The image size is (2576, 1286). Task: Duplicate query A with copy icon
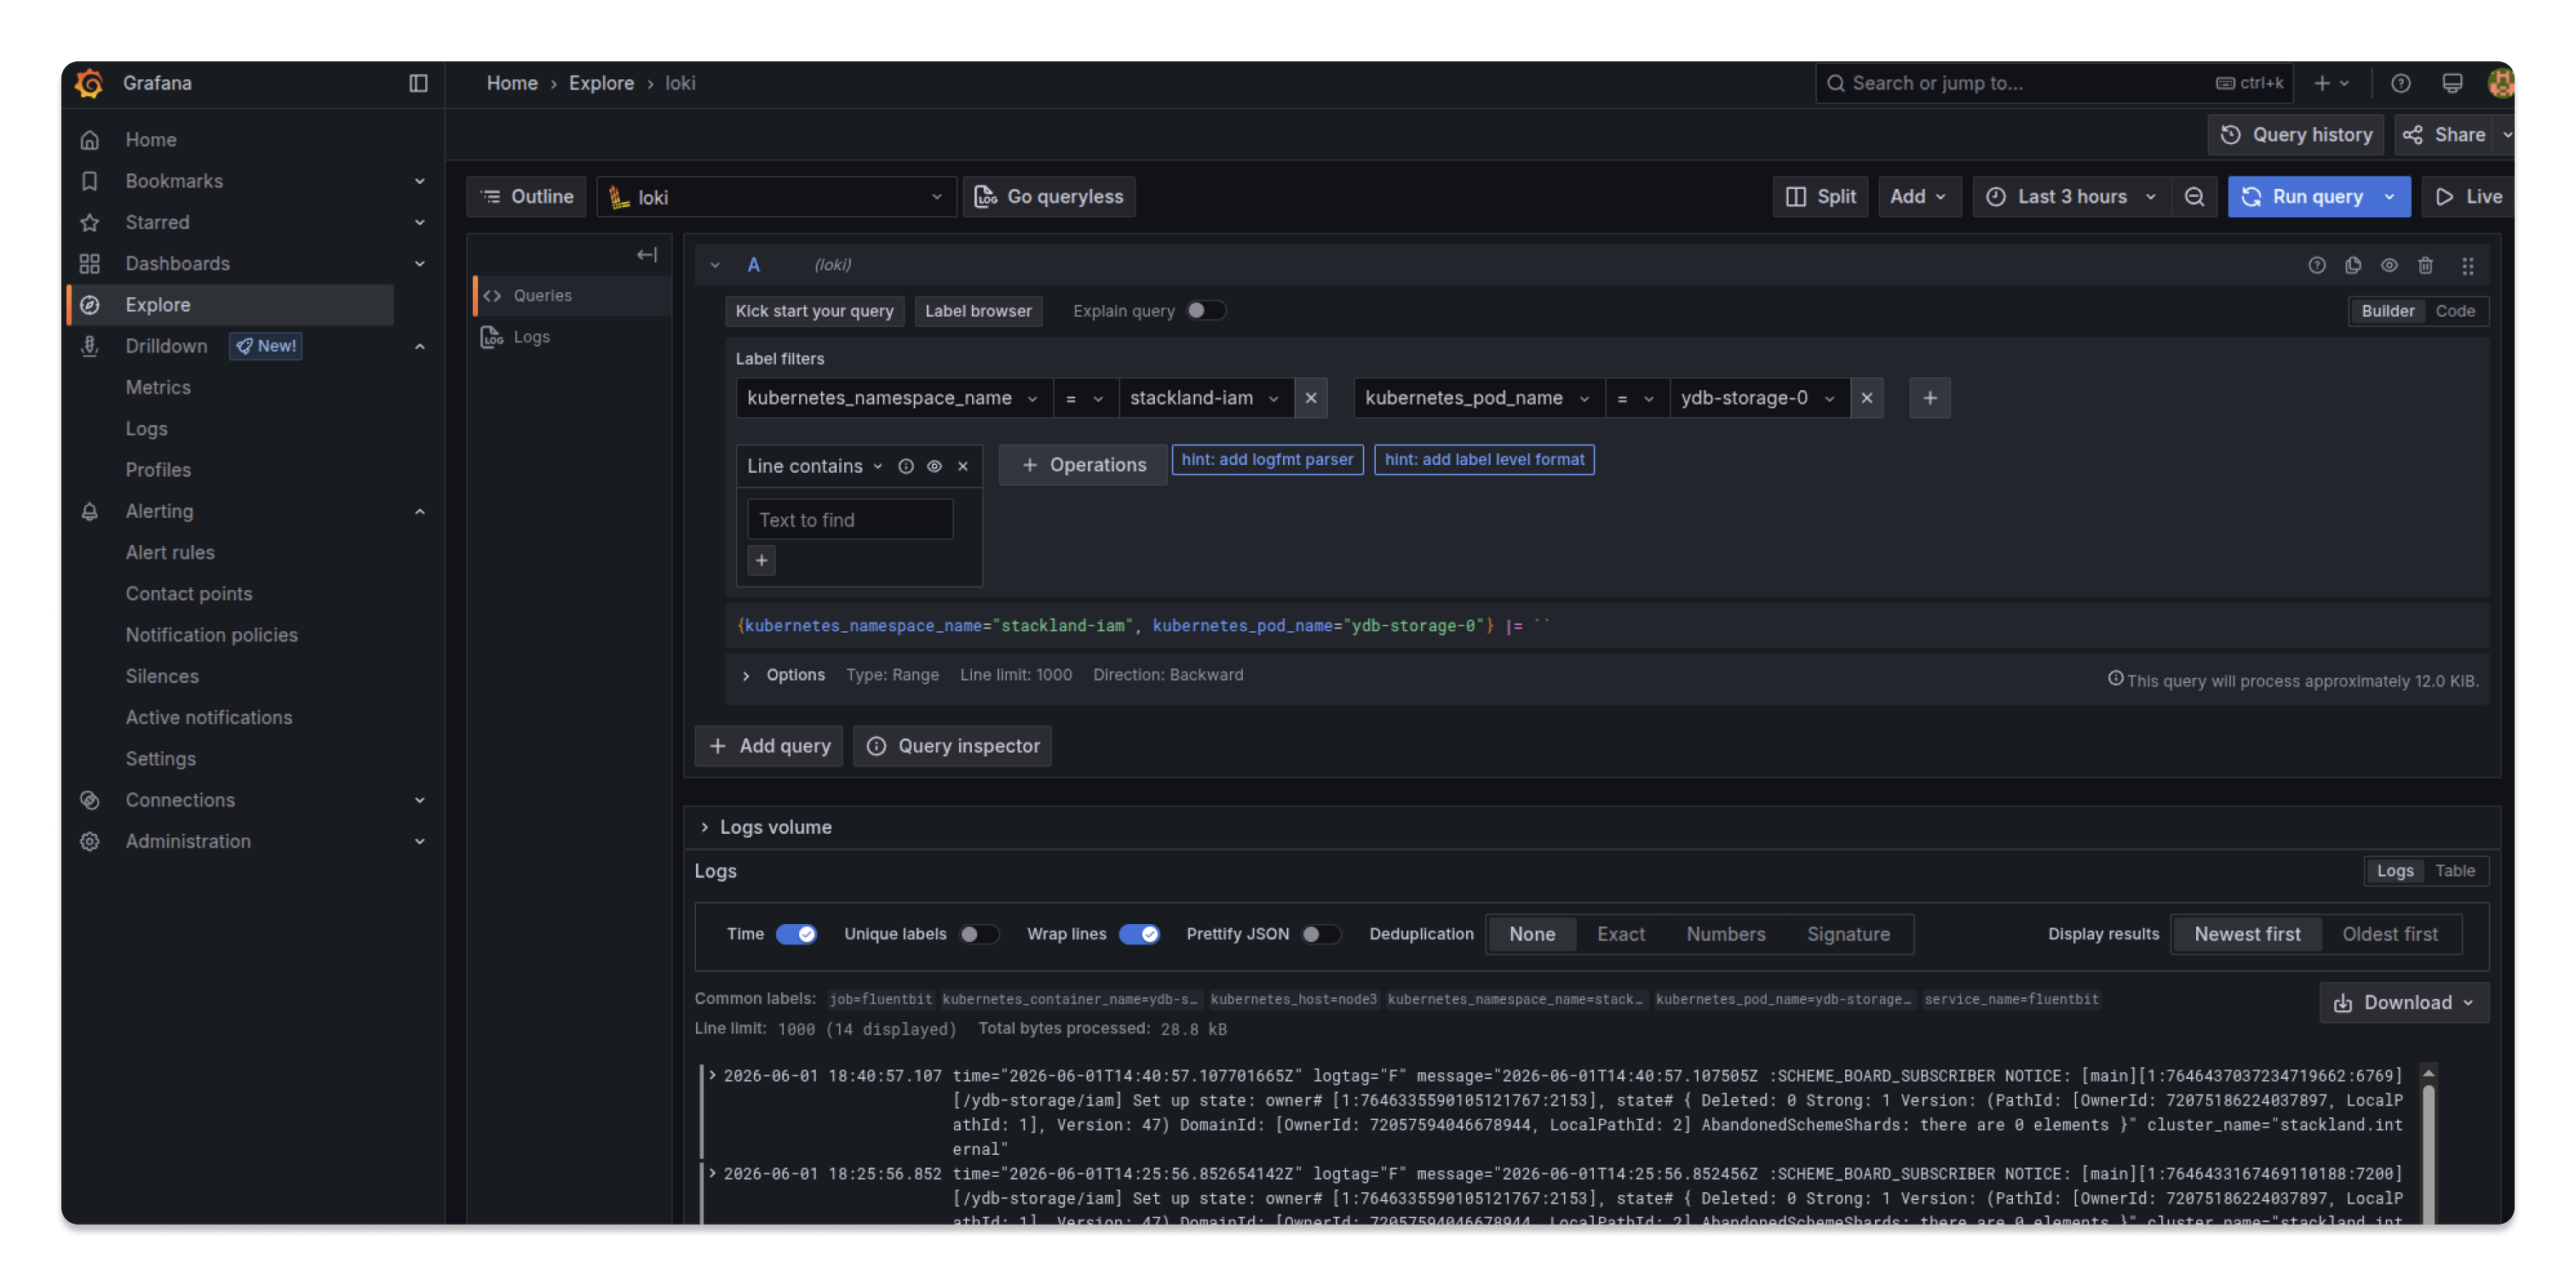(2353, 265)
